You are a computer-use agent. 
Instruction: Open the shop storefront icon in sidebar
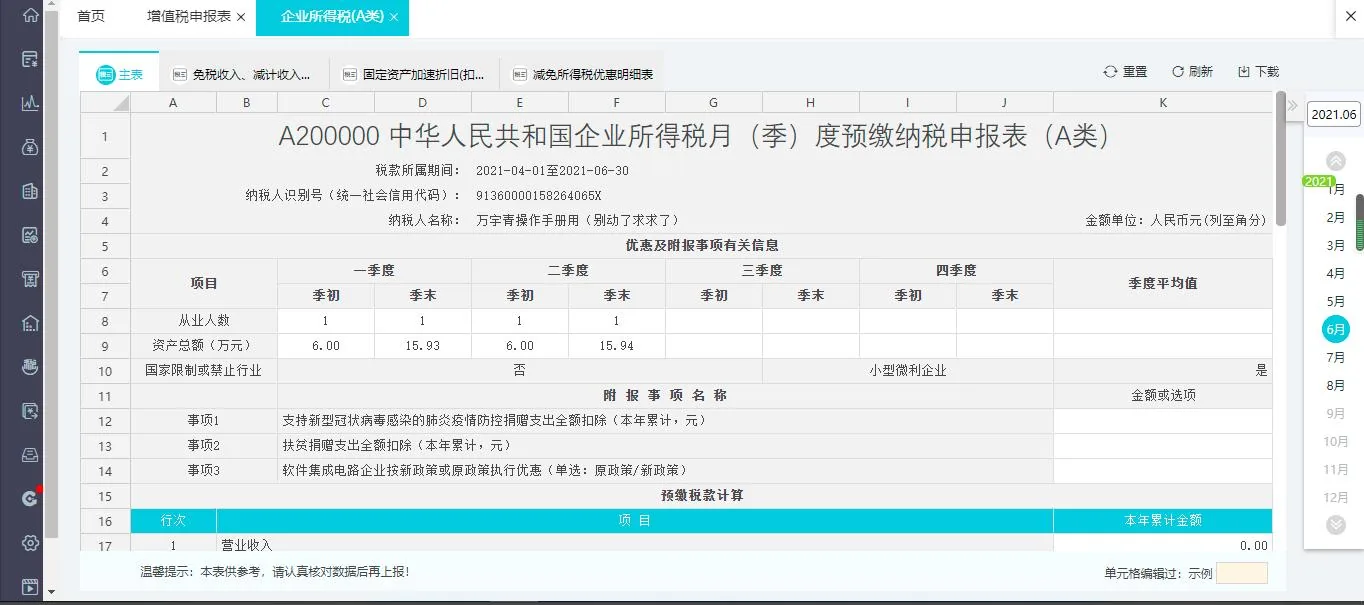tap(30, 279)
